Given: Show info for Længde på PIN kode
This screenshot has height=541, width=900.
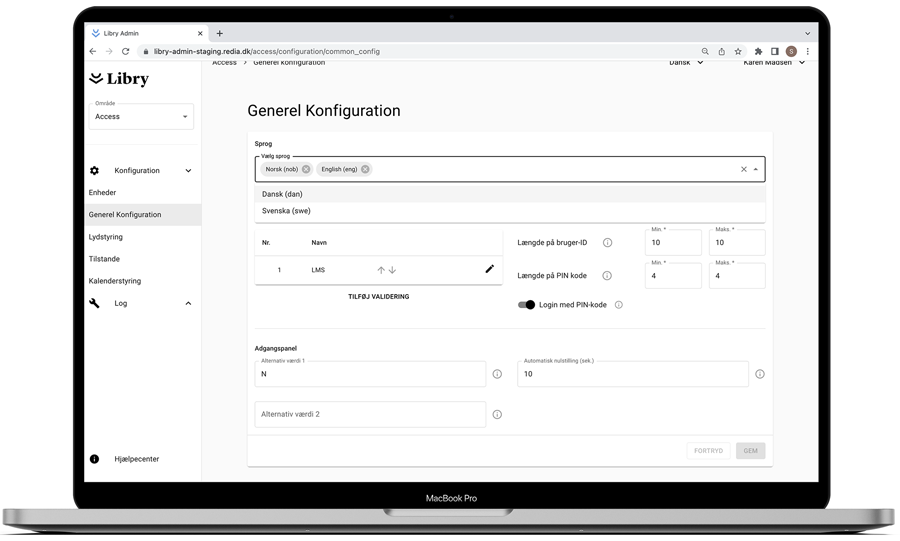Looking at the screenshot, I should click(607, 276).
